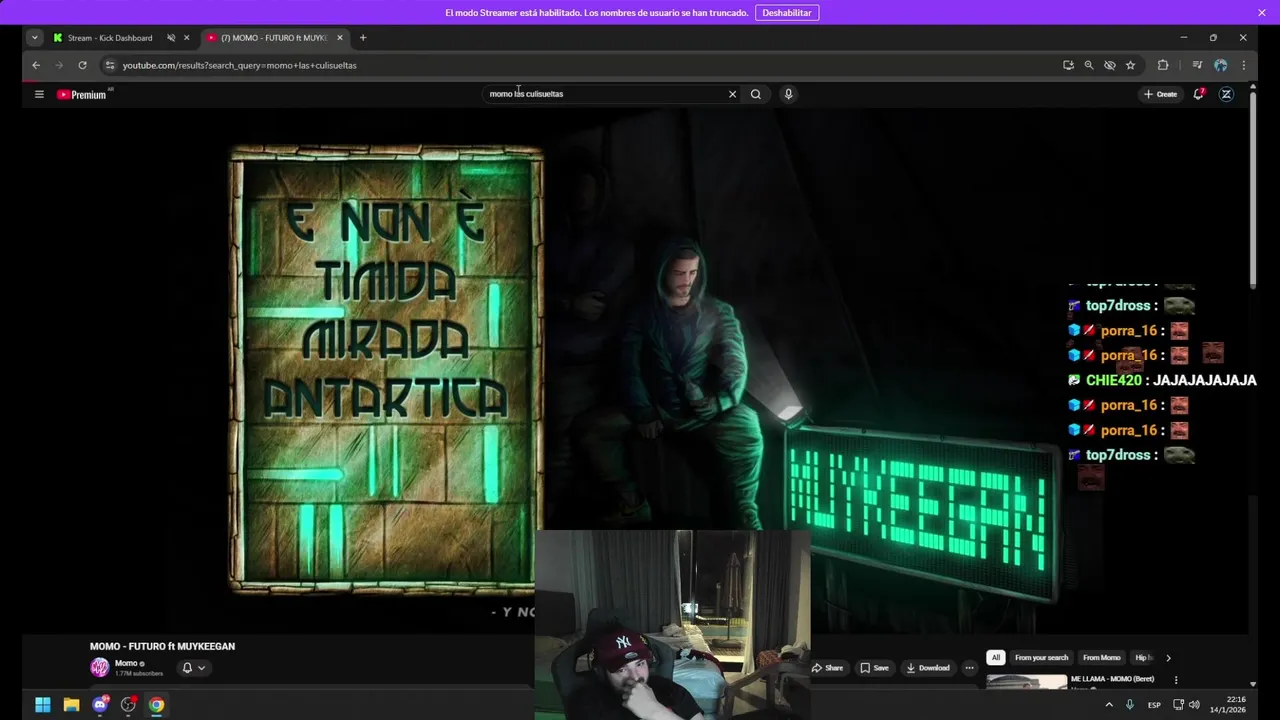Click the address bar URL
Viewport: 1280px width, 720px height.
pos(240,65)
